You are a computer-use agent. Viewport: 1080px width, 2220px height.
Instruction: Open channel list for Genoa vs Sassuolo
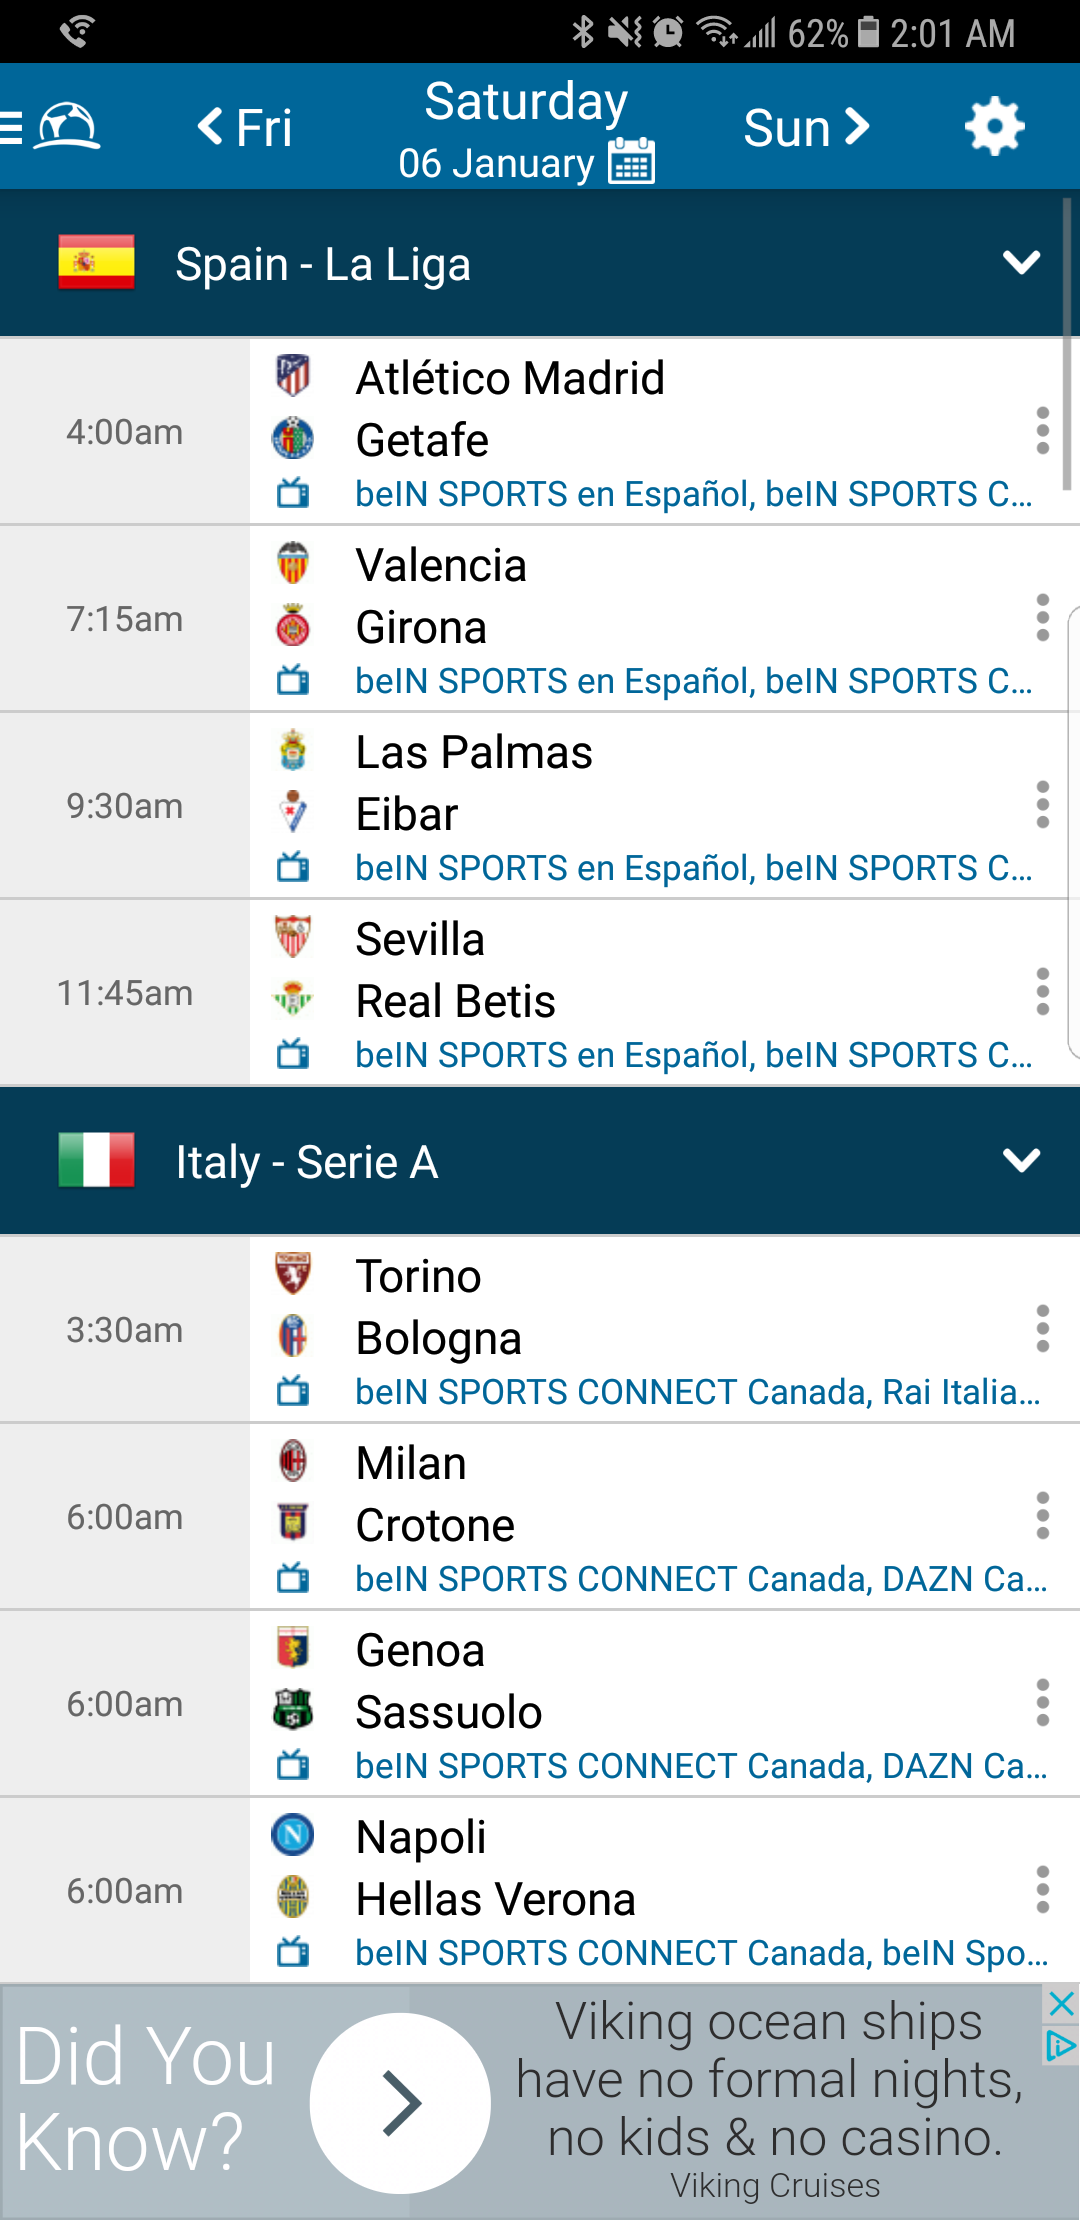(700, 1766)
